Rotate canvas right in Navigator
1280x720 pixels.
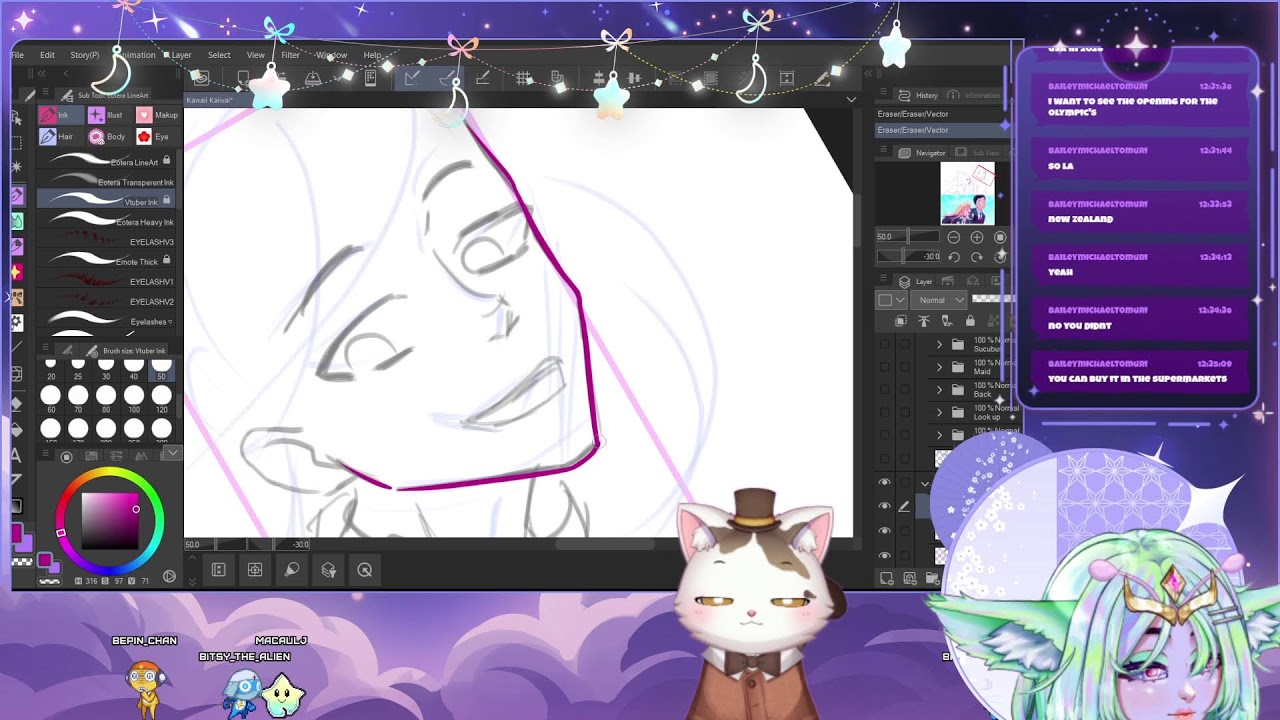coord(977,257)
